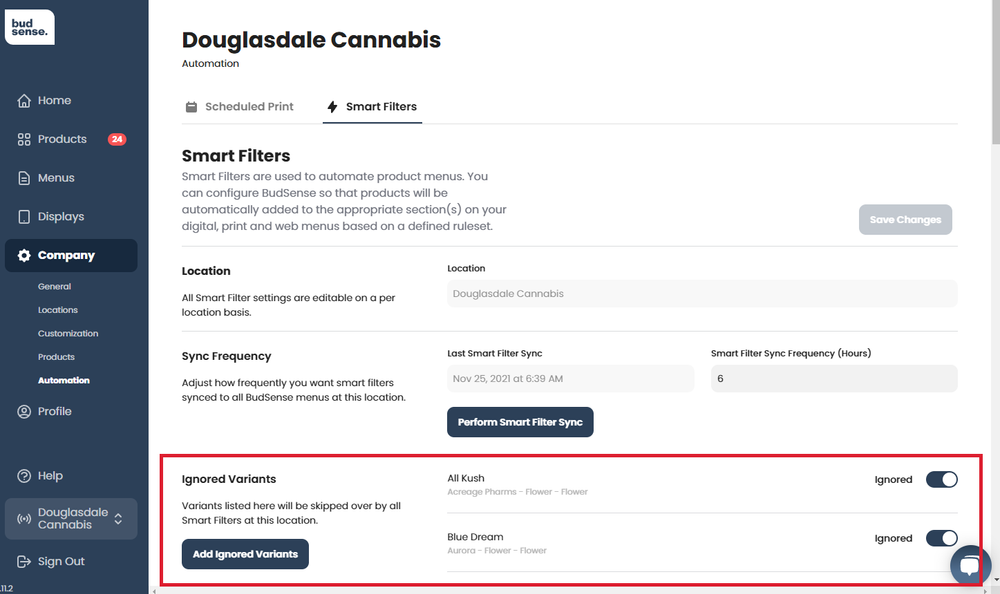Click the Sign Out icon

click(x=24, y=561)
